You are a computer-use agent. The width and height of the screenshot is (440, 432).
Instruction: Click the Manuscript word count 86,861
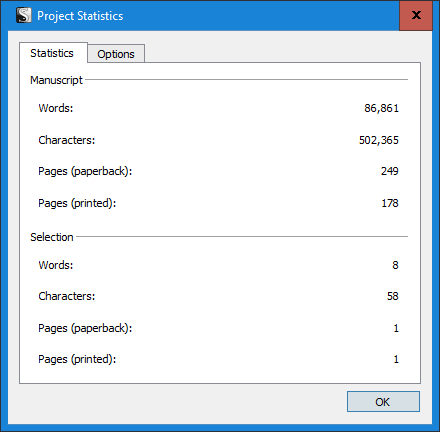(381, 108)
